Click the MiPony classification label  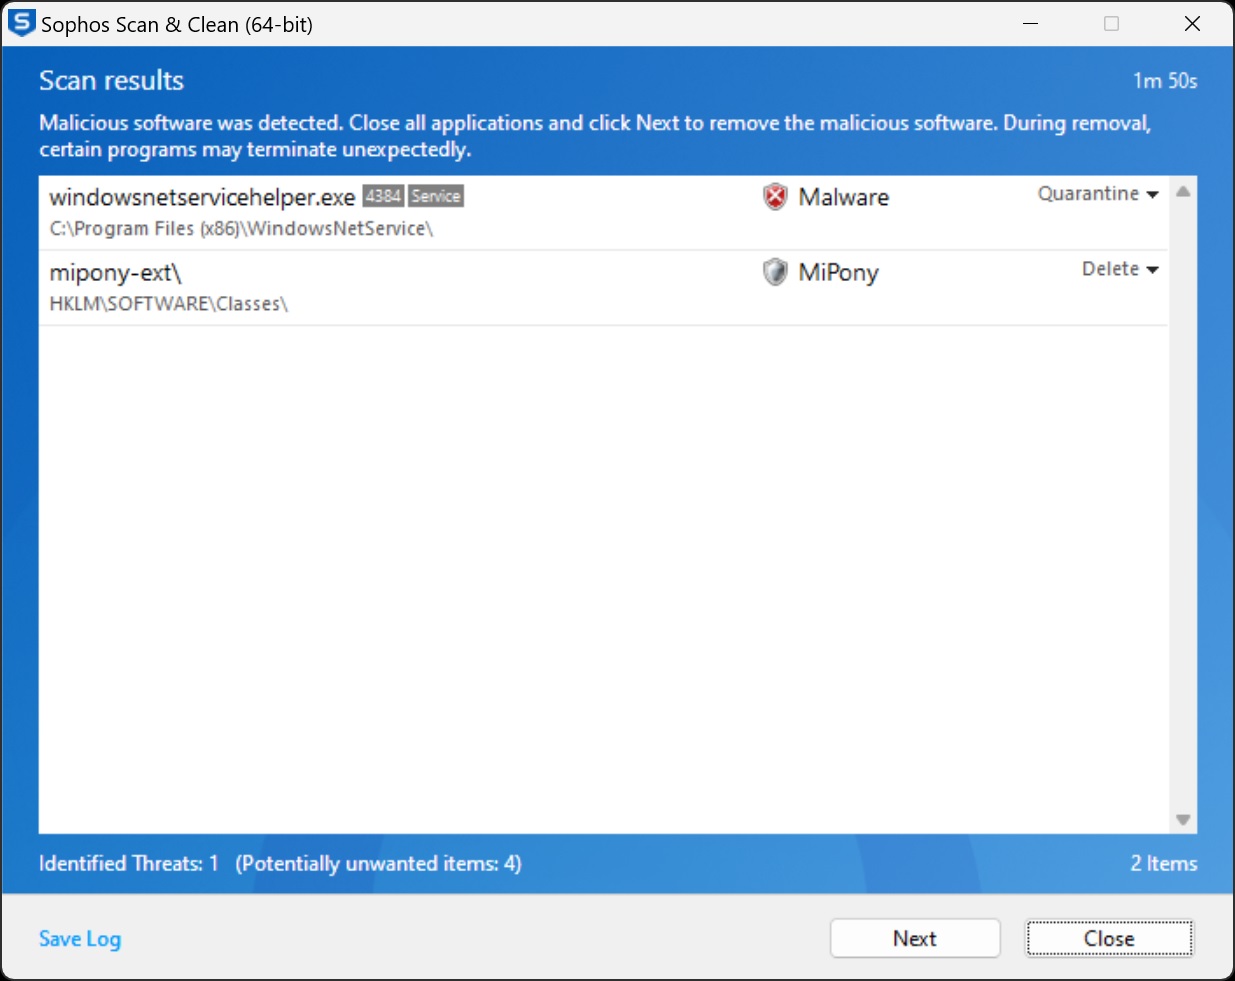click(838, 273)
